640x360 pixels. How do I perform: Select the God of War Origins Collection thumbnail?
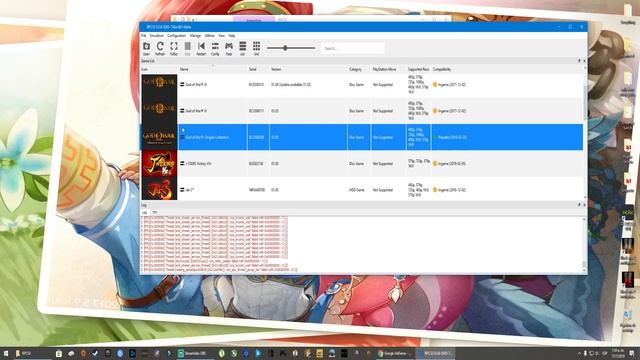coord(159,138)
